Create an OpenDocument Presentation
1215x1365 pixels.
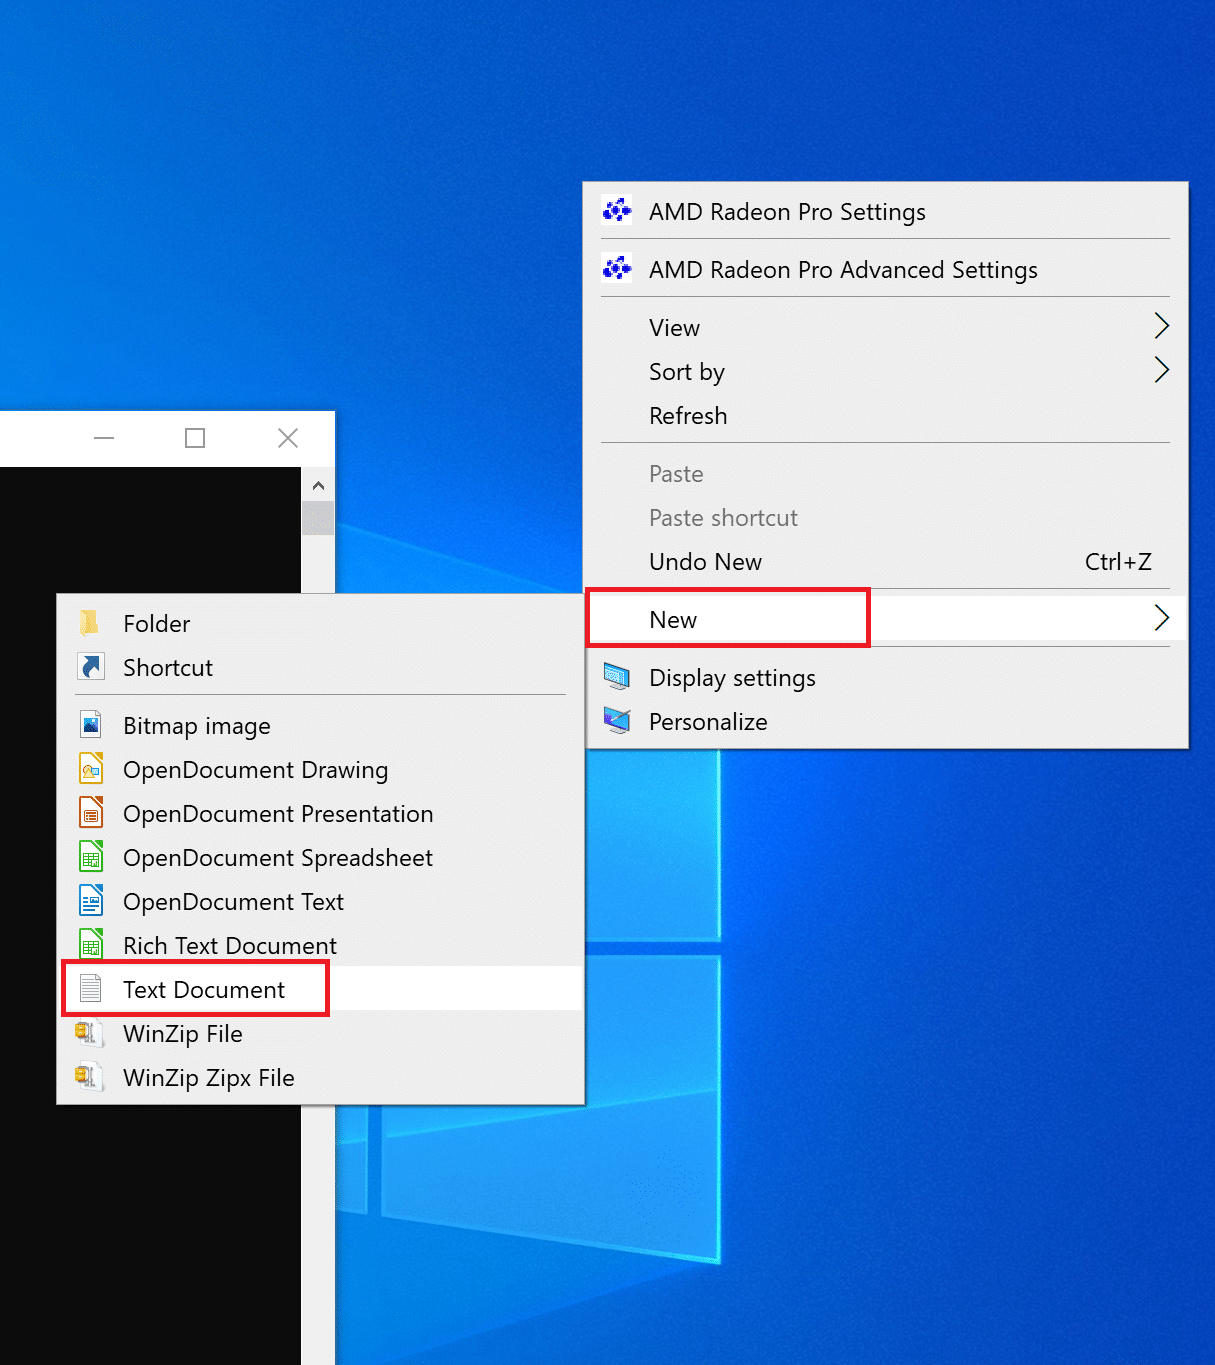[x=278, y=813]
